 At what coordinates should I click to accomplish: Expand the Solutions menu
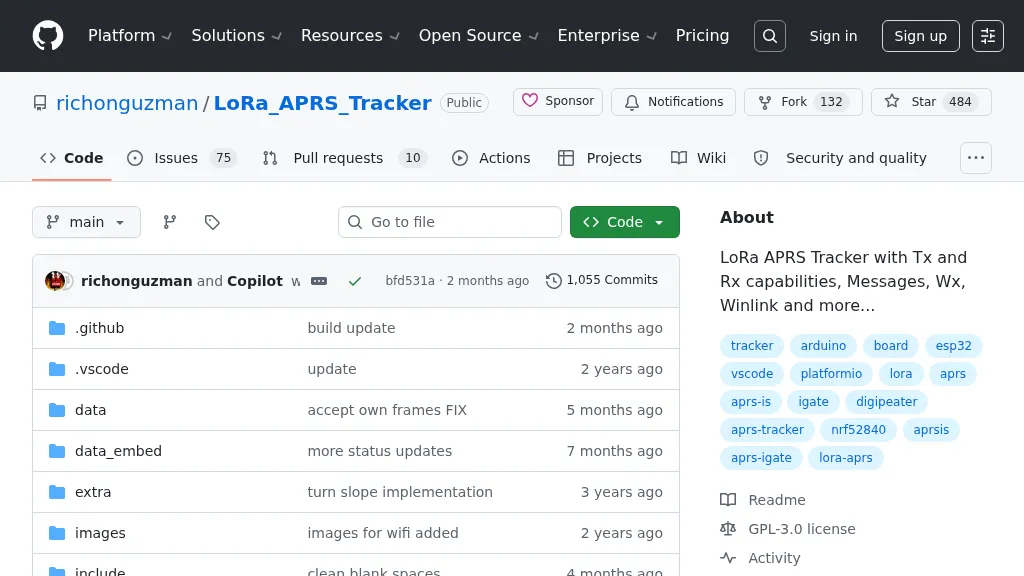click(236, 36)
